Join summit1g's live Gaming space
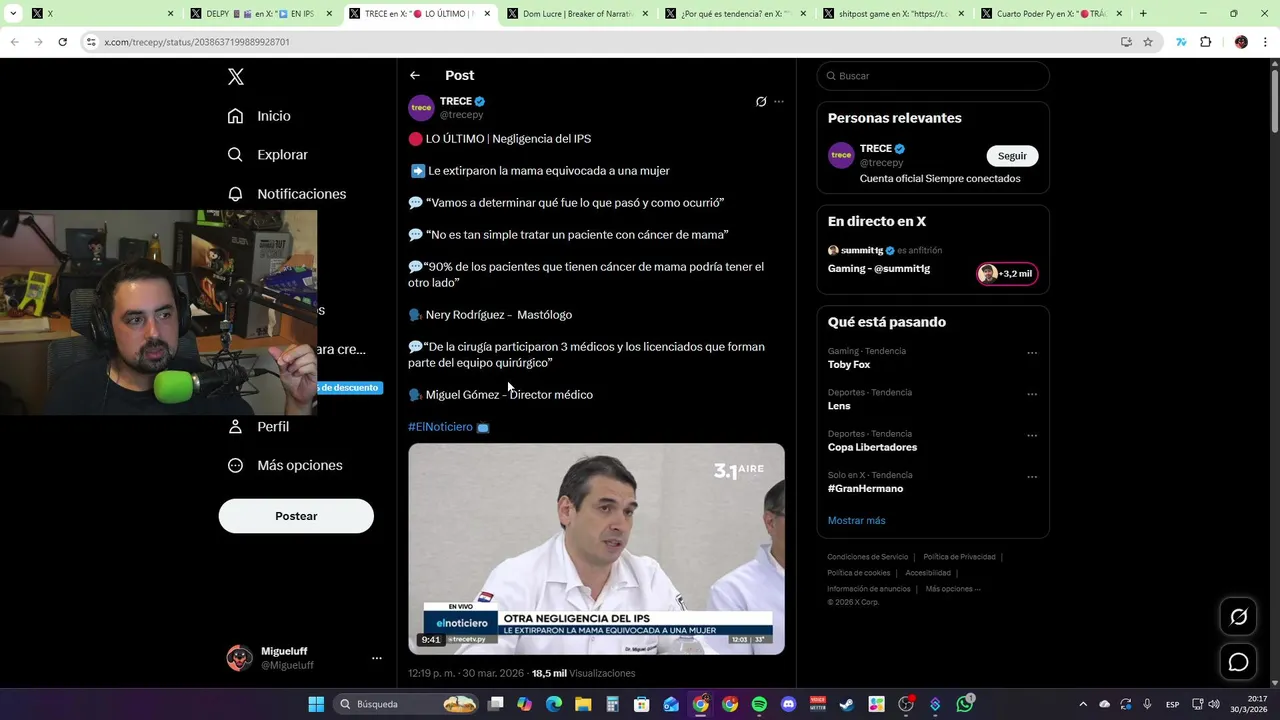The height and width of the screenshot is (720, 1280). [879, 269]
